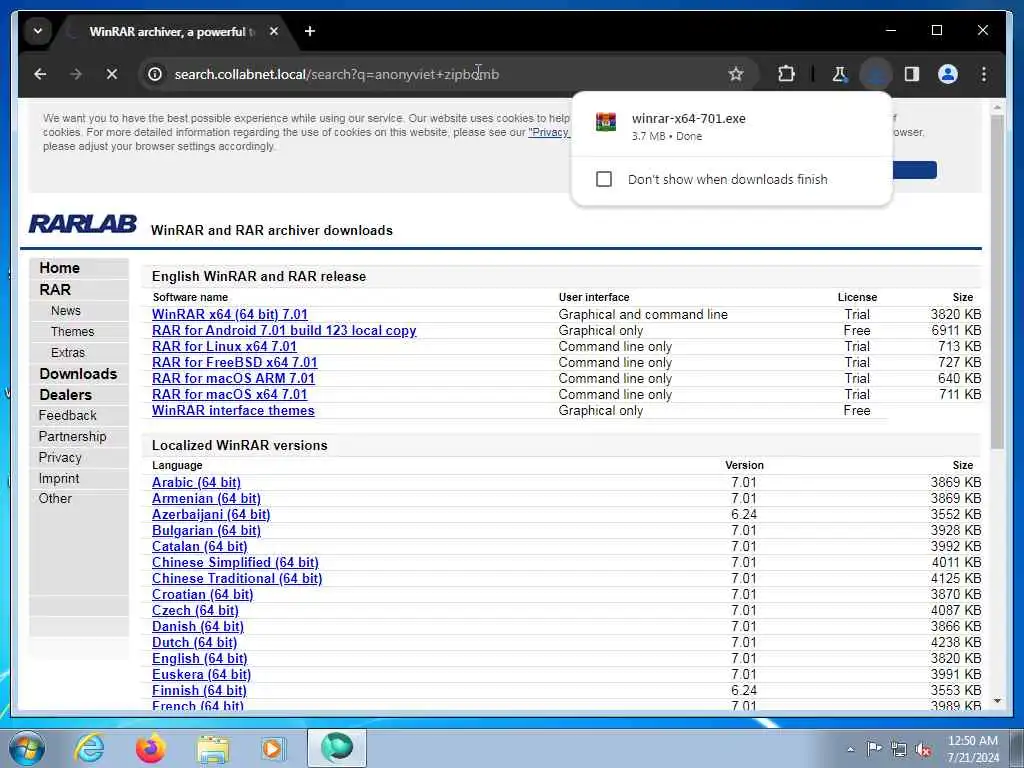Click the forward navigation arrow

point(76,74)
